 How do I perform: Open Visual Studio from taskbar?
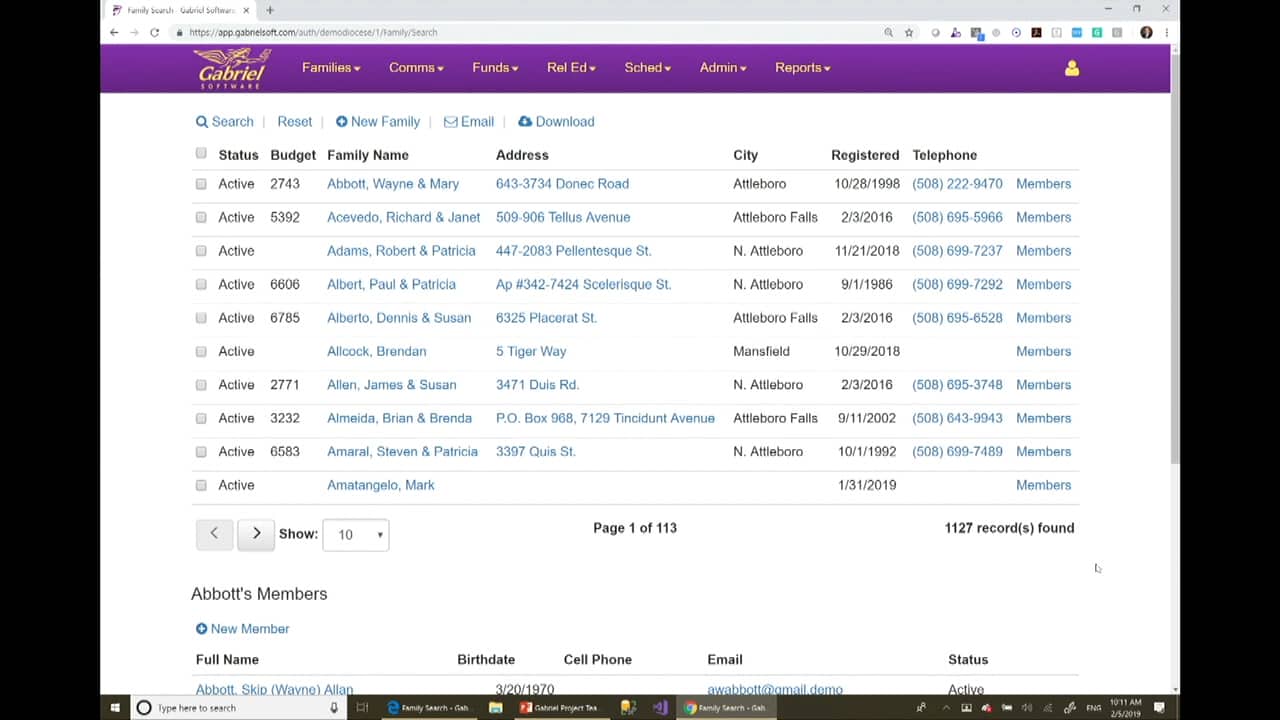[660, 707]
